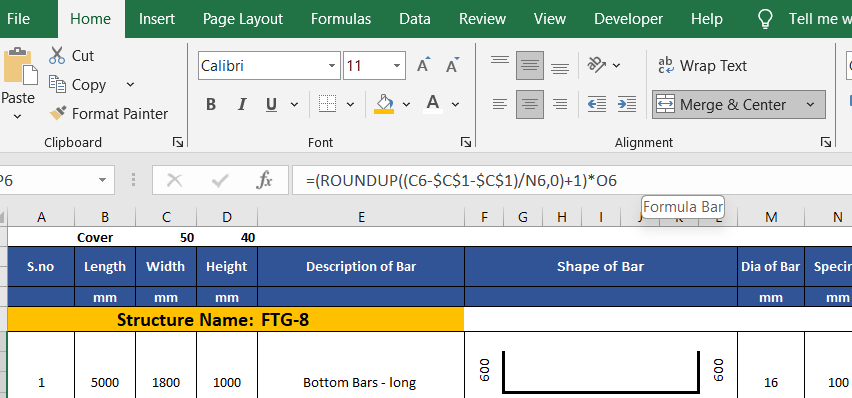This screenshot has width=852, height=398.
Task: Select the column M header
Action: click(x=771, y=217)
